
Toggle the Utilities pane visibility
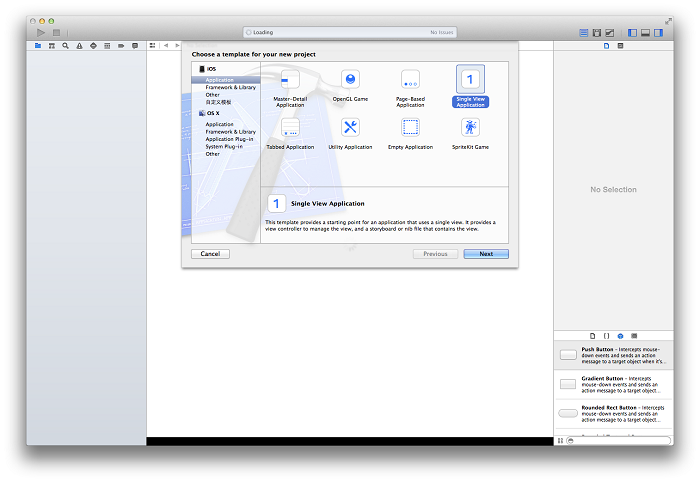pyautogui.click(x=658, y=33)
